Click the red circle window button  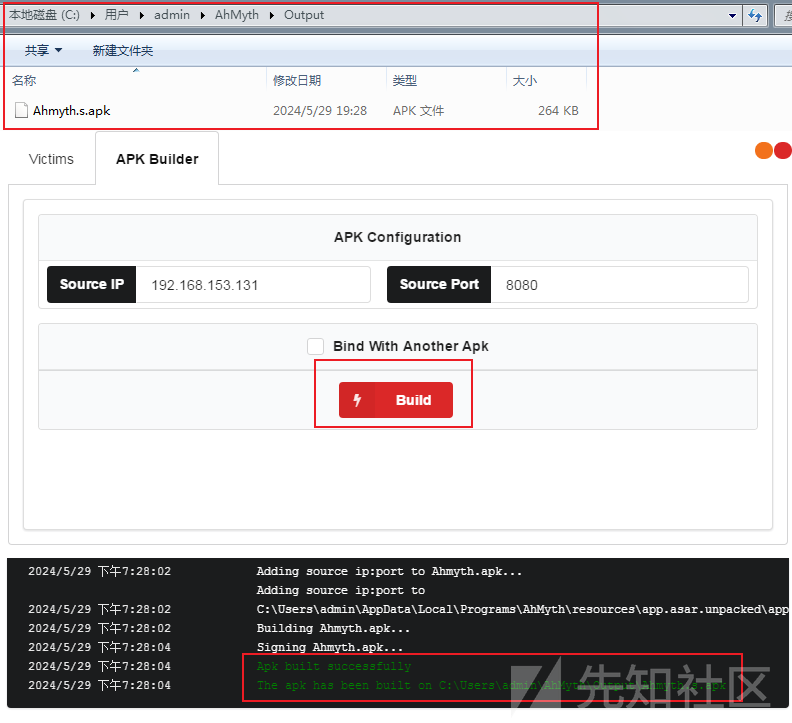[782, 151]
